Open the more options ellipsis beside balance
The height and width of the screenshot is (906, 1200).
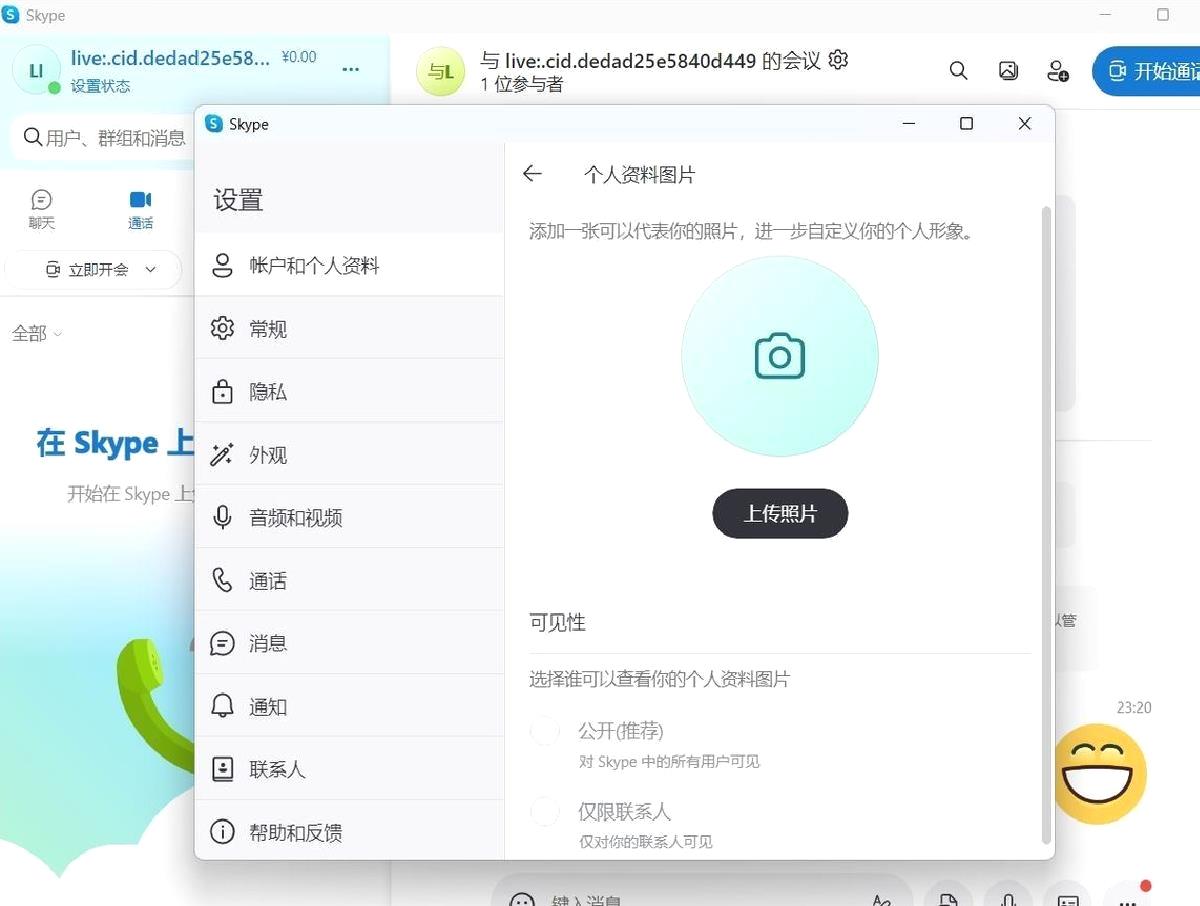[351, 69]
